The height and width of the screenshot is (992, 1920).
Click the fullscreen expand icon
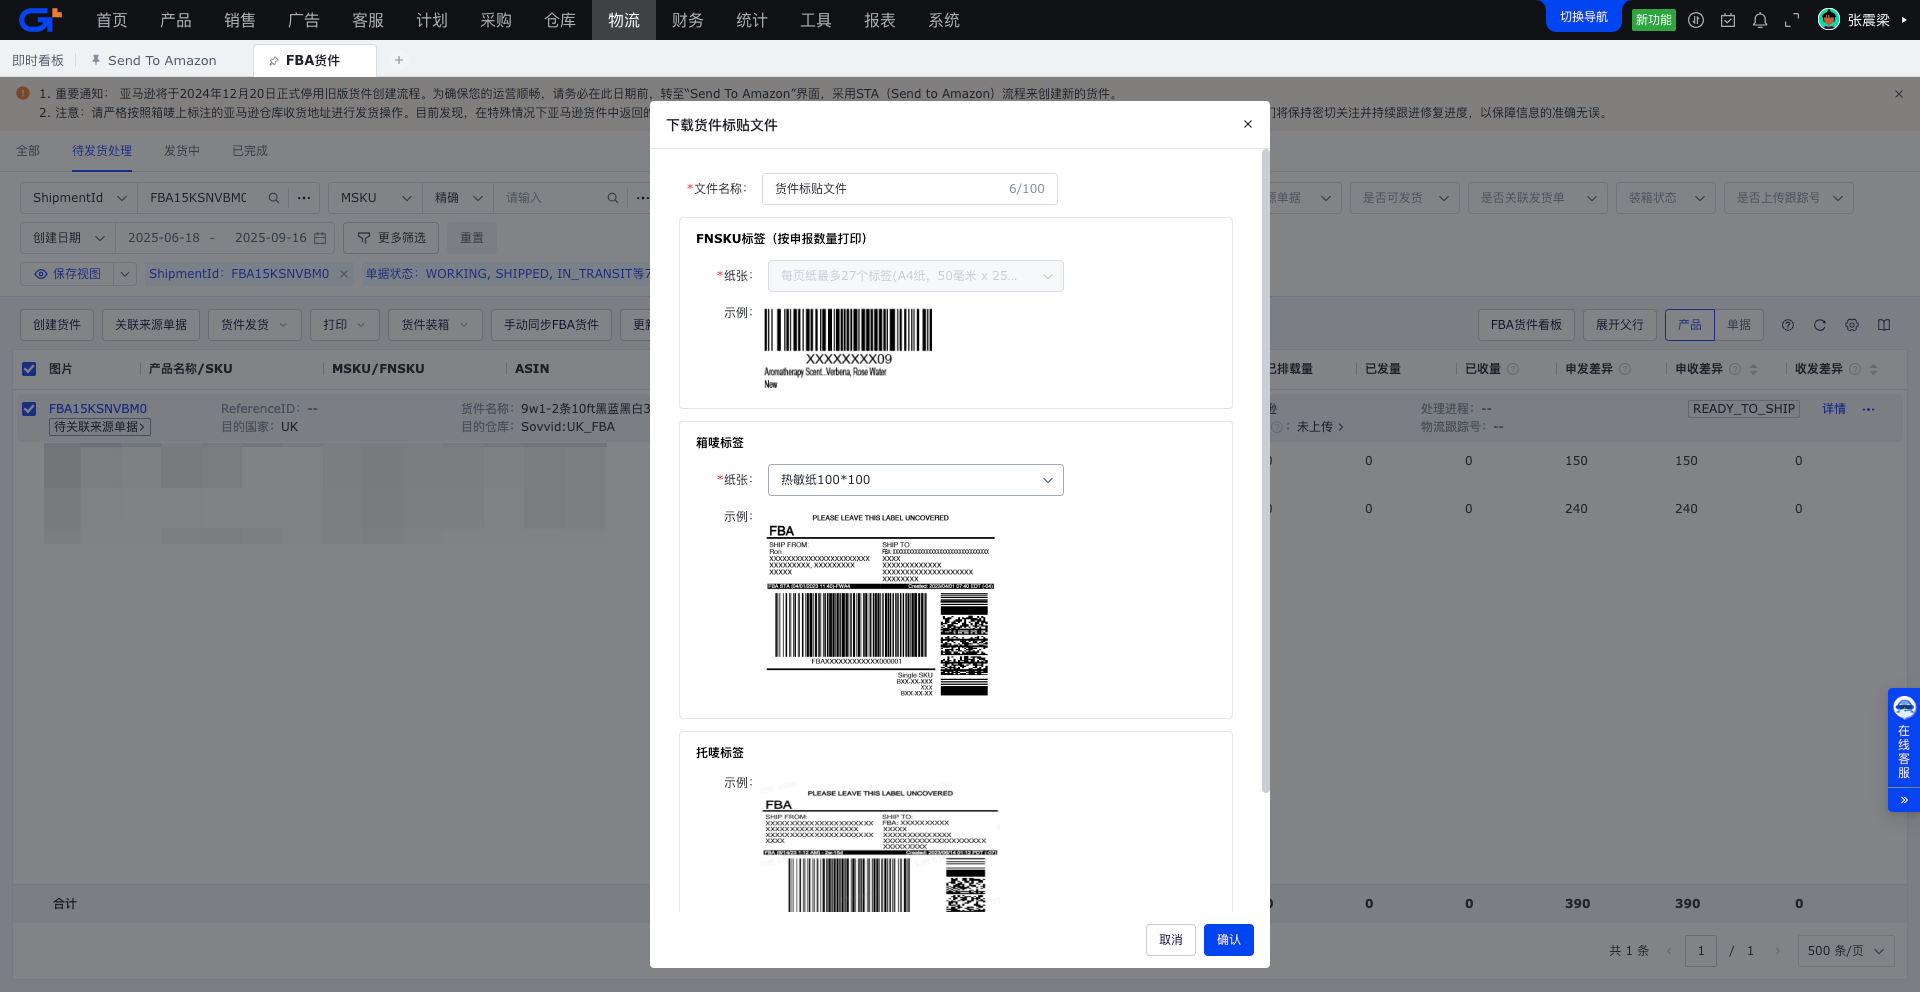(1792, 20)
